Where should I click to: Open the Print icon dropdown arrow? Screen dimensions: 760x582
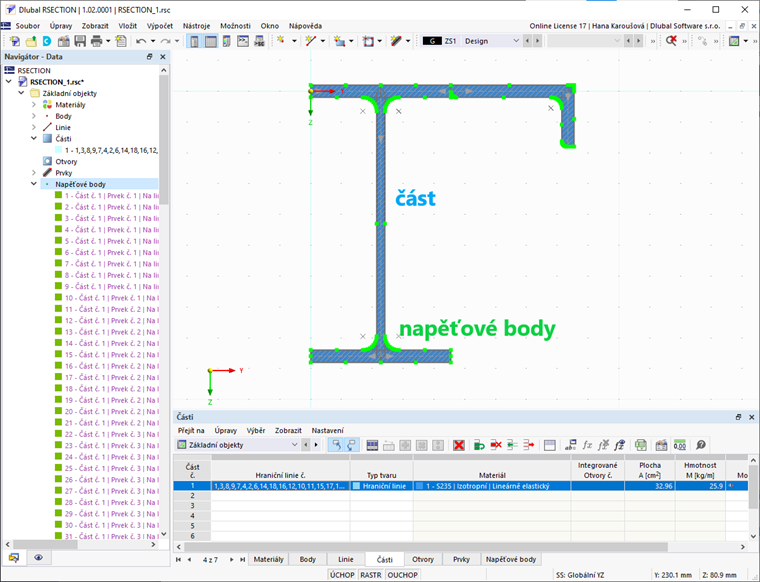[x=108, y=41]
